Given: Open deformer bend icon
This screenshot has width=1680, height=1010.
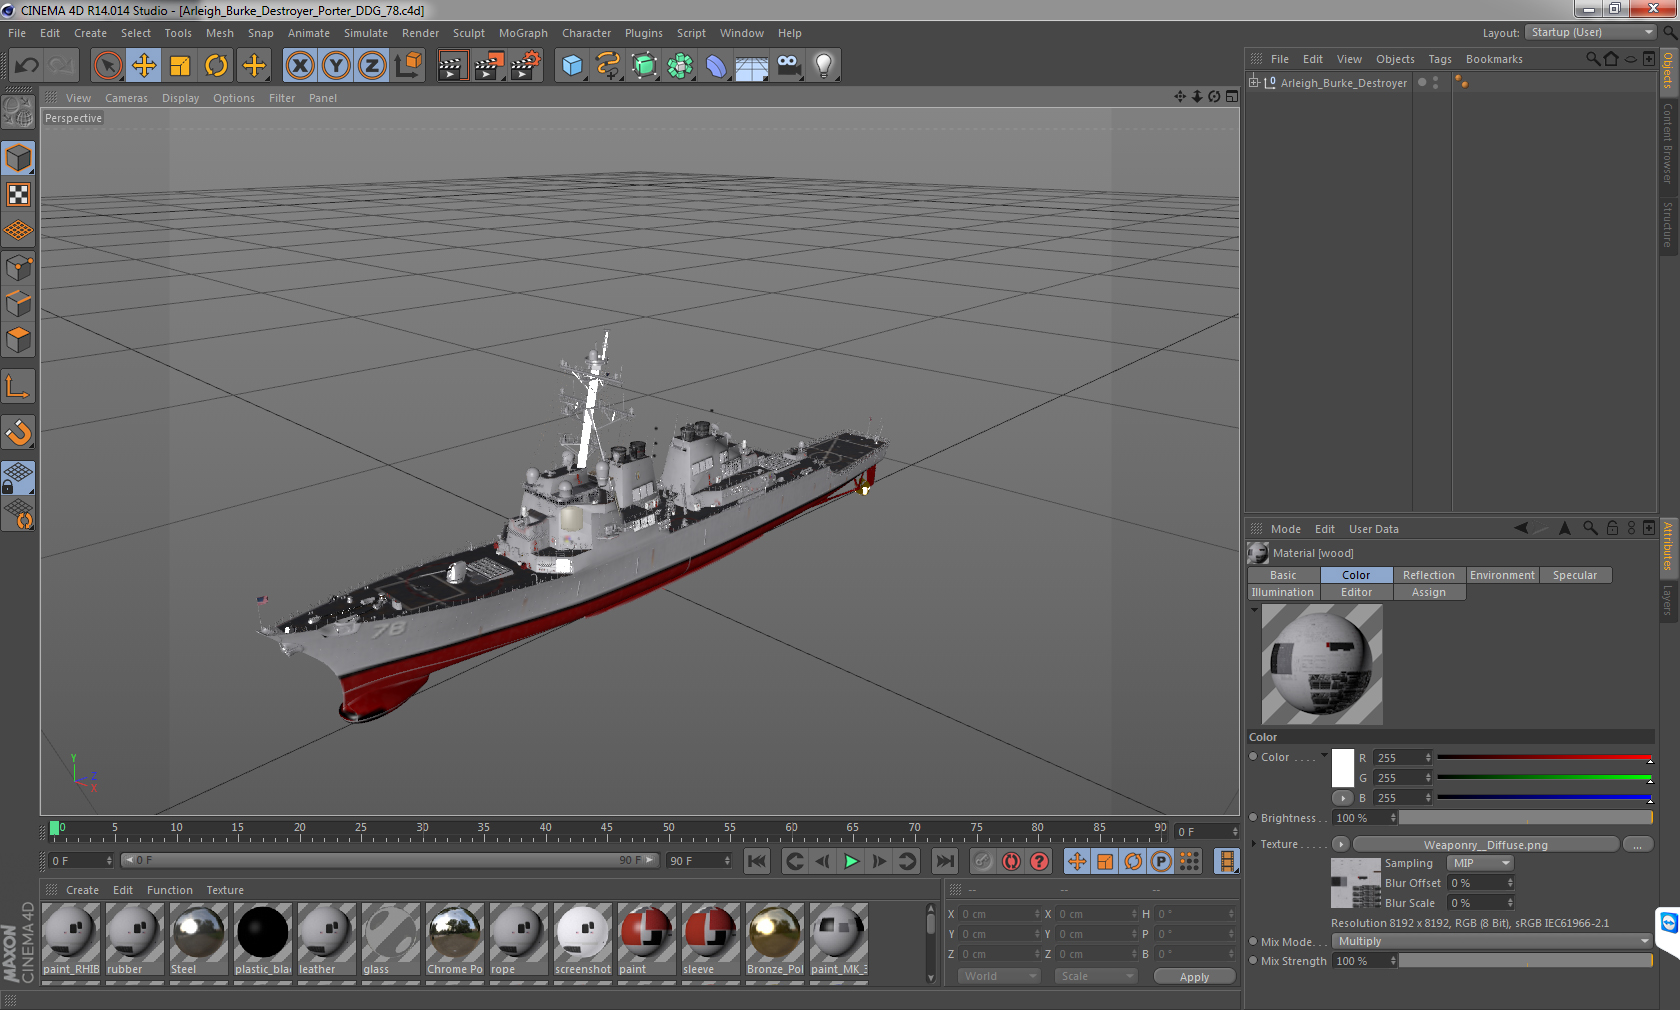Looking at the screenshot, I should click(716, 66).
